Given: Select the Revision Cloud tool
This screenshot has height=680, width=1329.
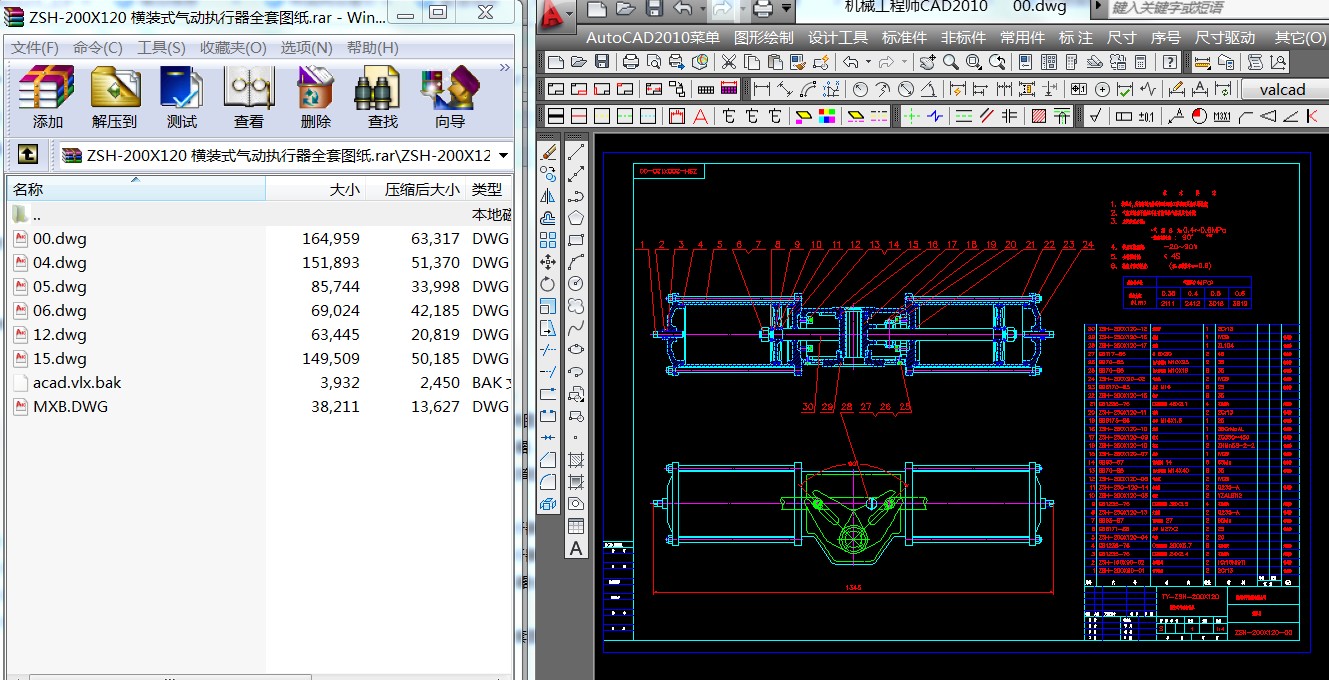Looking at the screenshot, I should [x=576, y=306].
